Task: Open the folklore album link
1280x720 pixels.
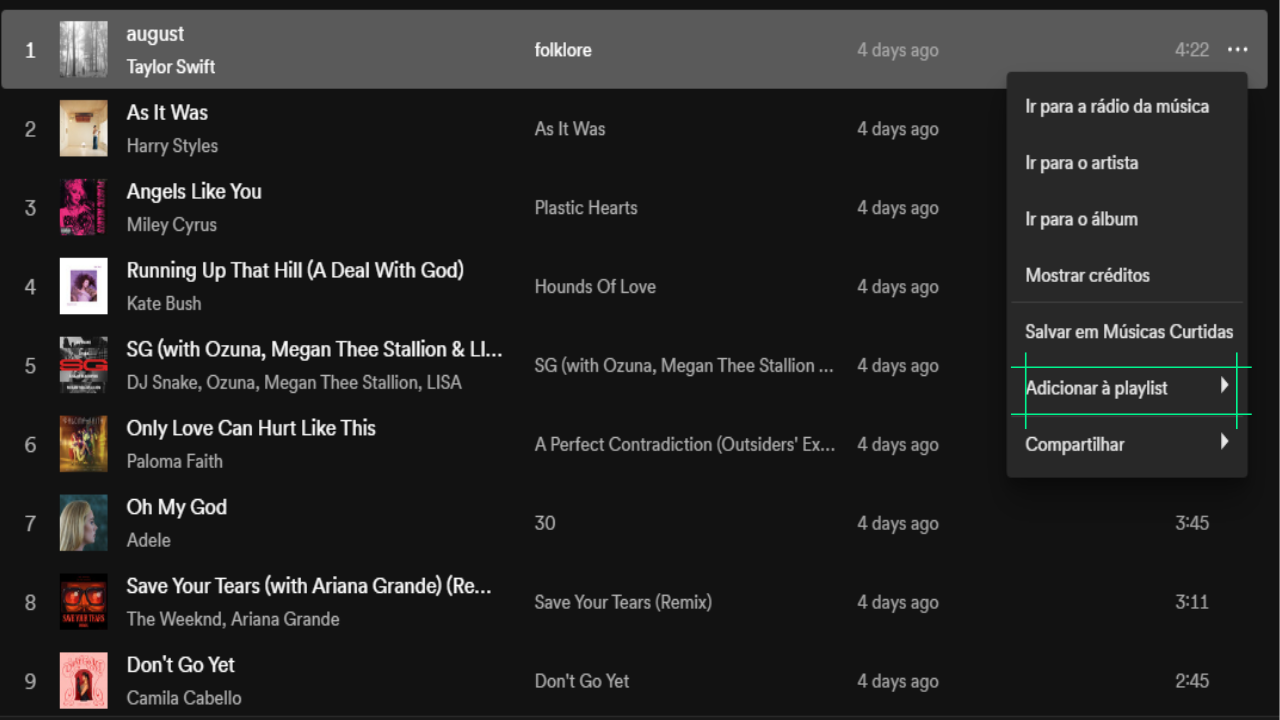Action: [563, 50]
